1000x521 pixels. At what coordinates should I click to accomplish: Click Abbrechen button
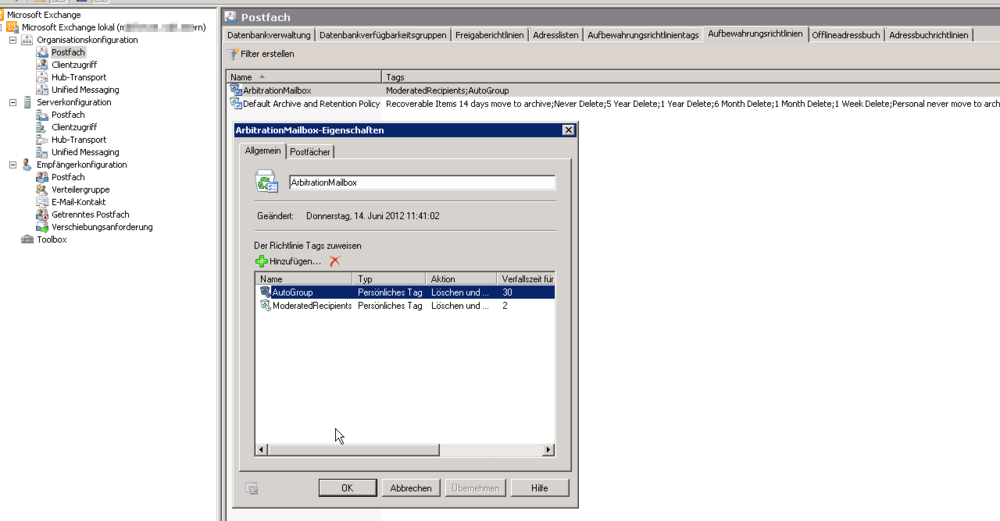click(411, 488)
